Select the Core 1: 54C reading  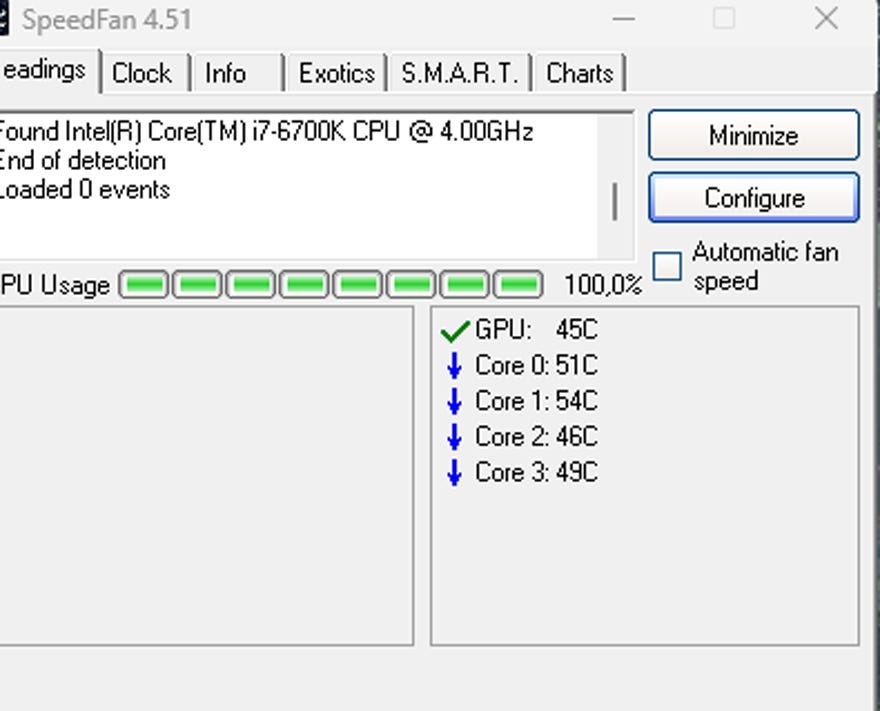[537, 401]
